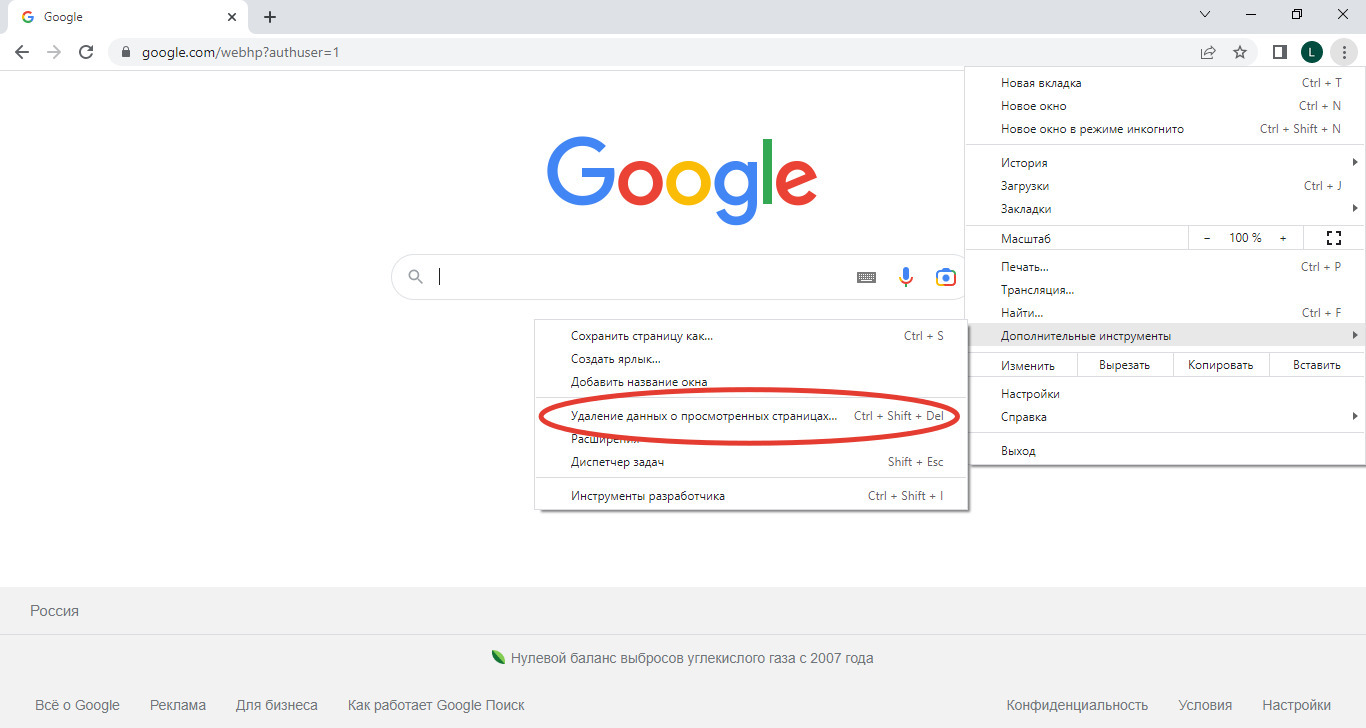
Task: Click the magnifier icon in search box
Action: tap(415, 277)
